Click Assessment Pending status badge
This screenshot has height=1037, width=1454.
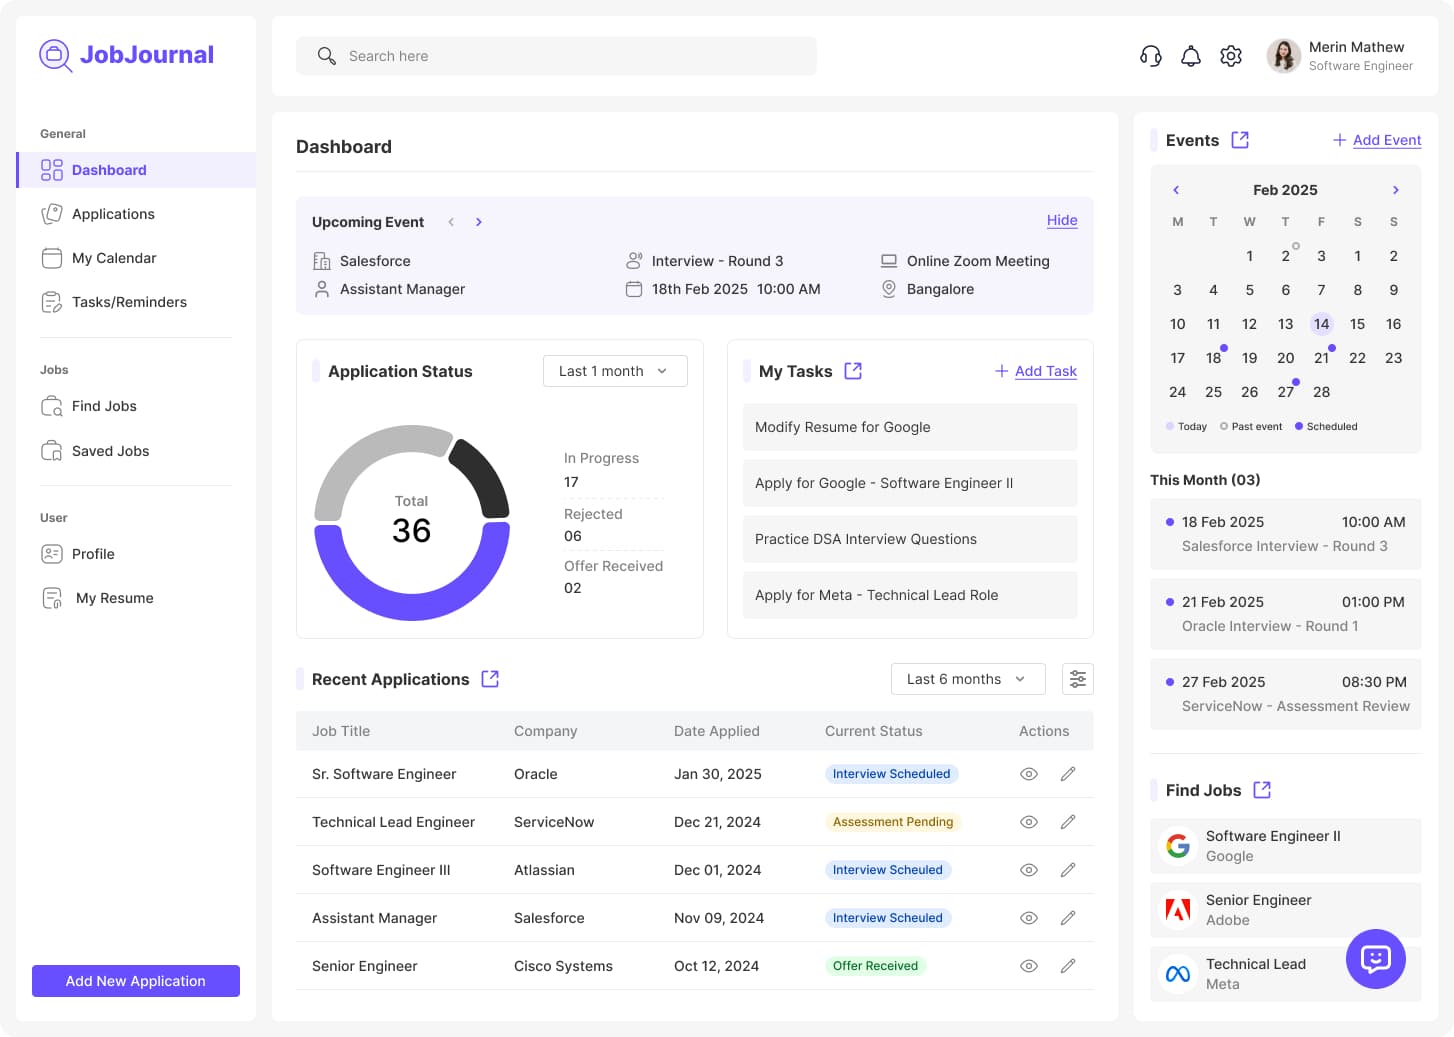(x=893, y=822)
